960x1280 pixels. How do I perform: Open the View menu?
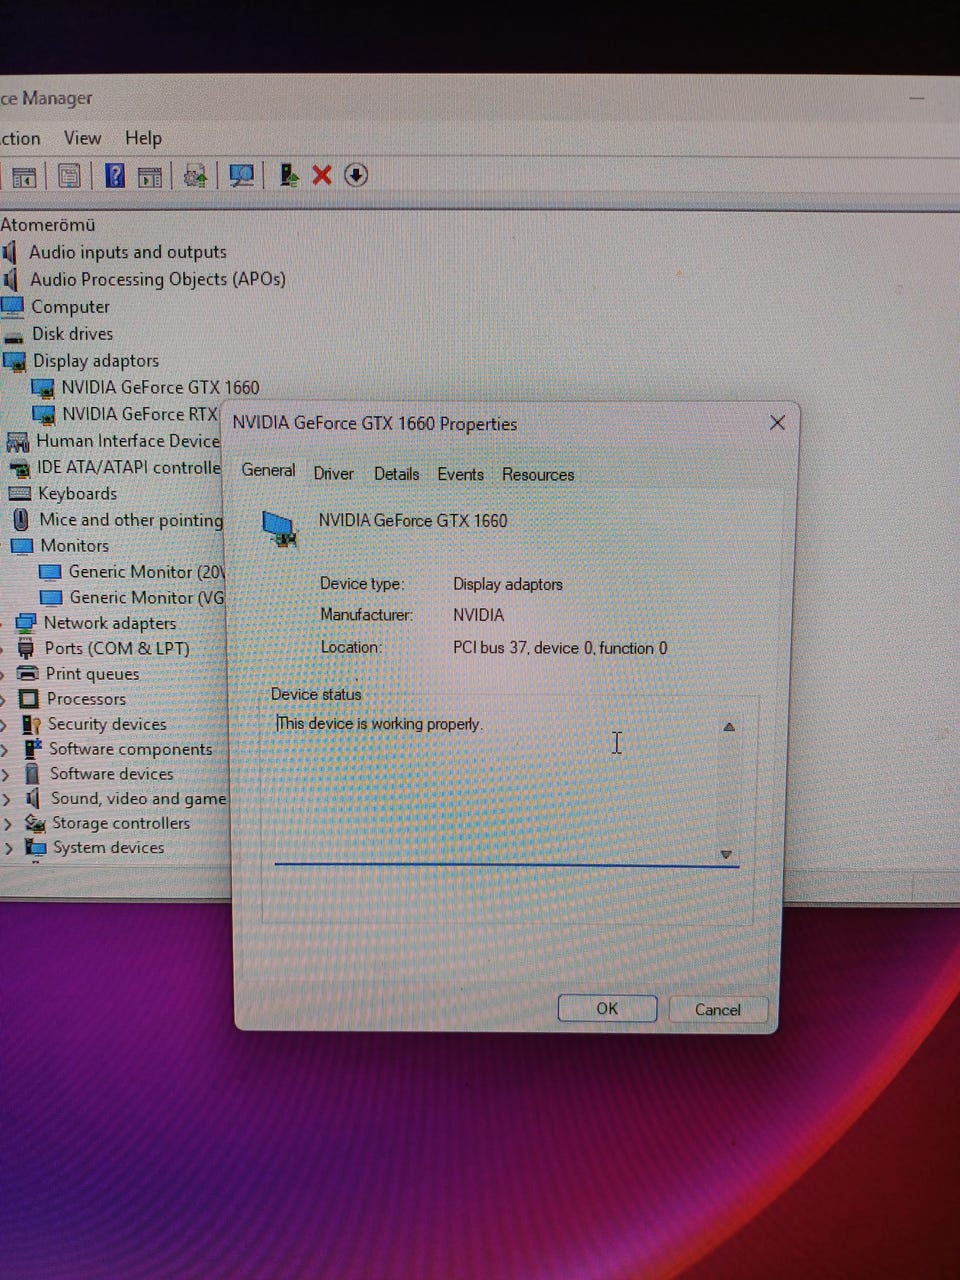82,138
